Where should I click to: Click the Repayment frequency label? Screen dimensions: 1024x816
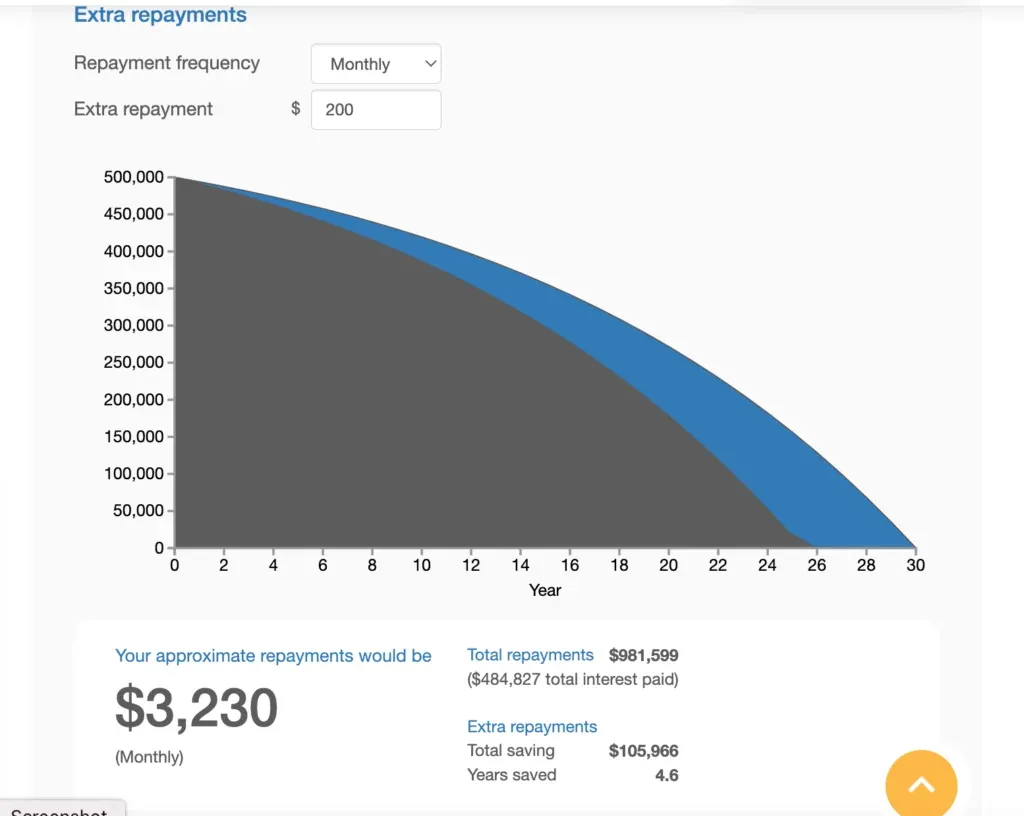pyautogui.click(x=167, y=63)
